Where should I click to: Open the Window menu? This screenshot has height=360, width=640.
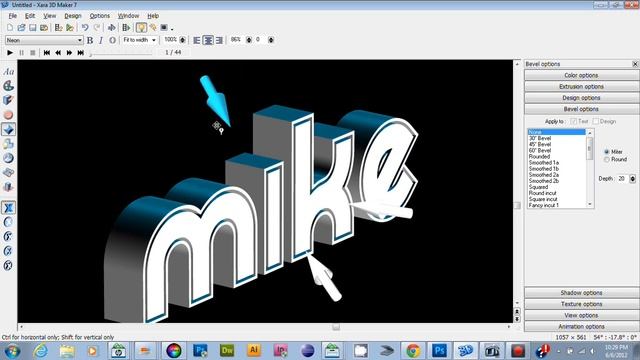128,16
